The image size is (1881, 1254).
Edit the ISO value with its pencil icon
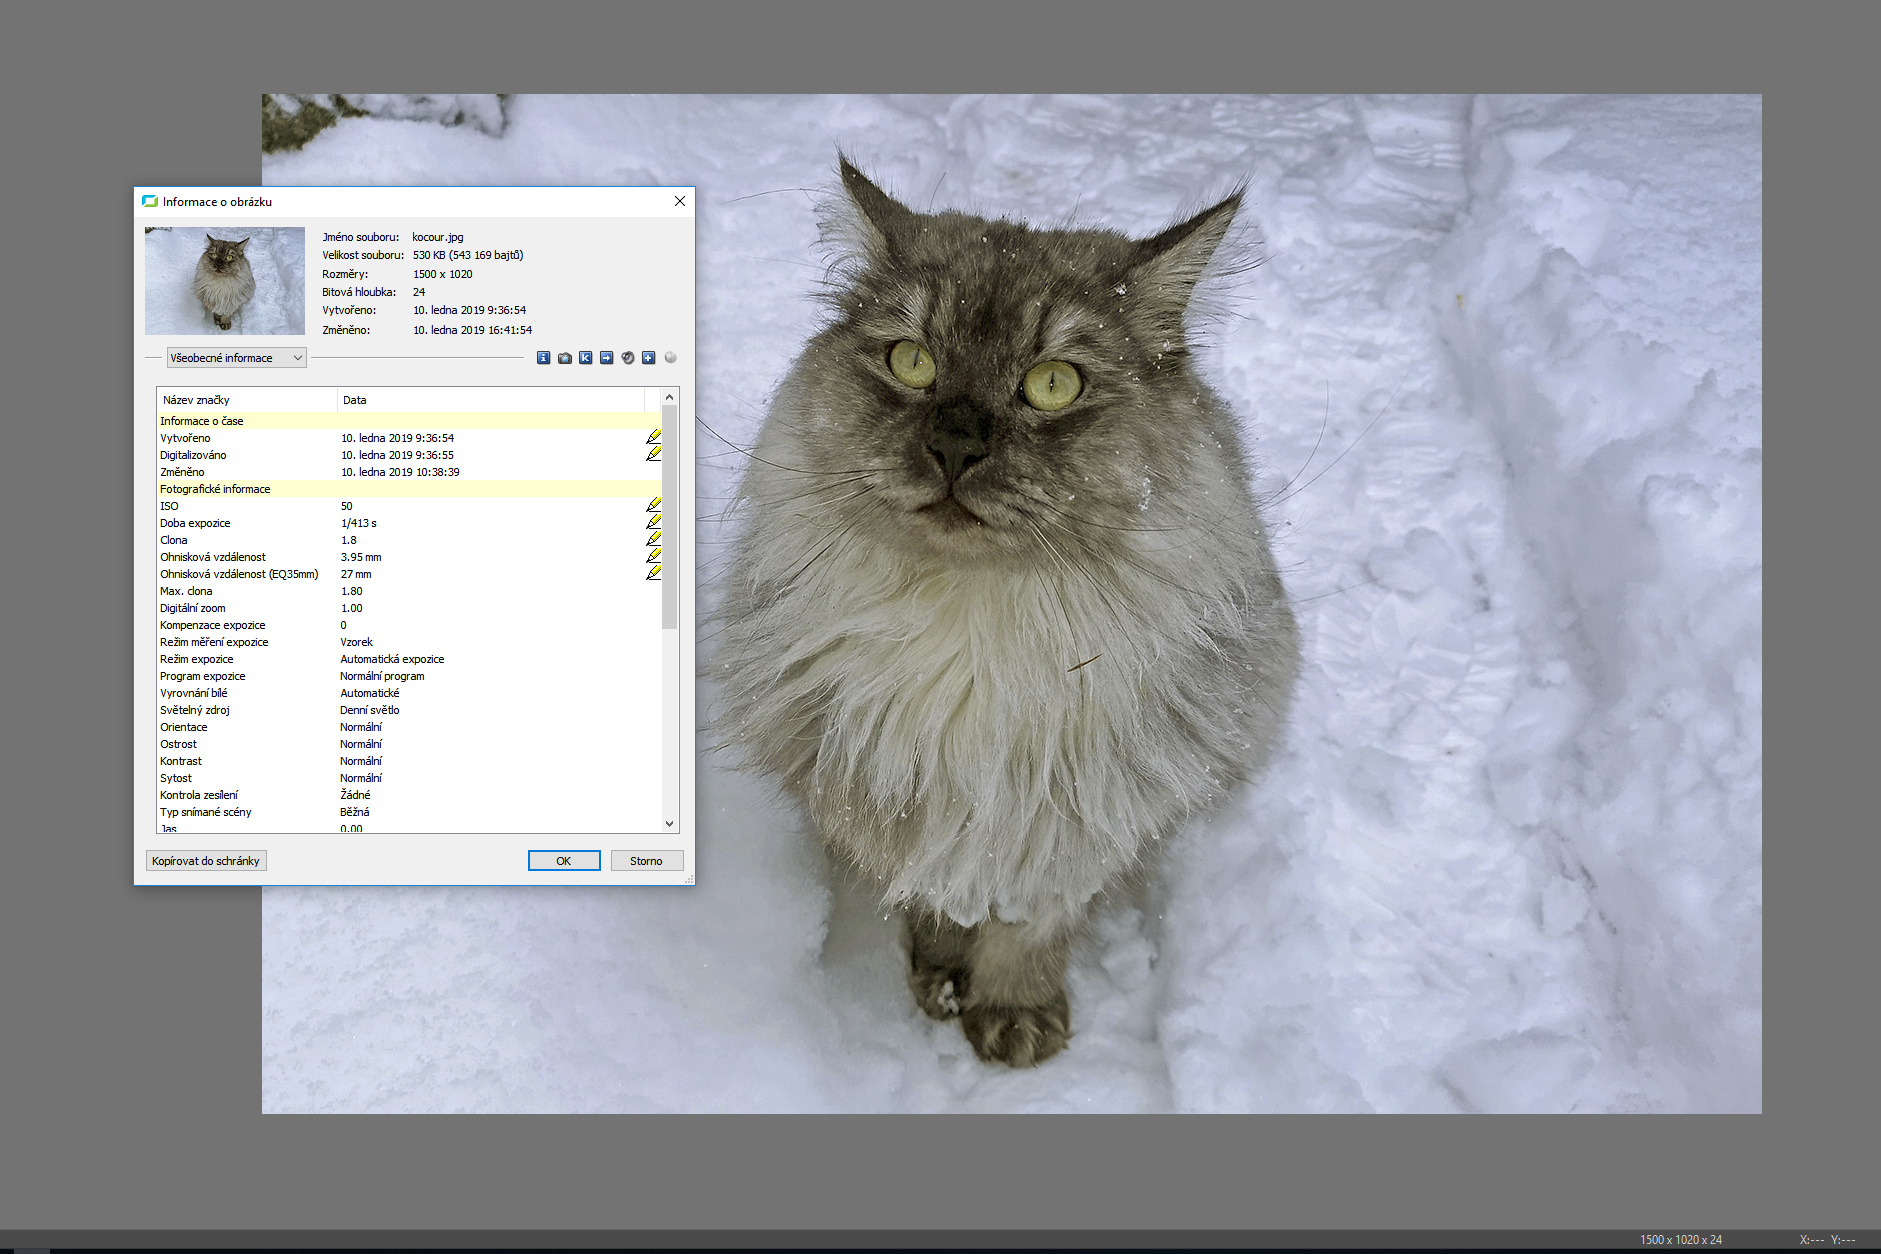(x=653, y=505)
